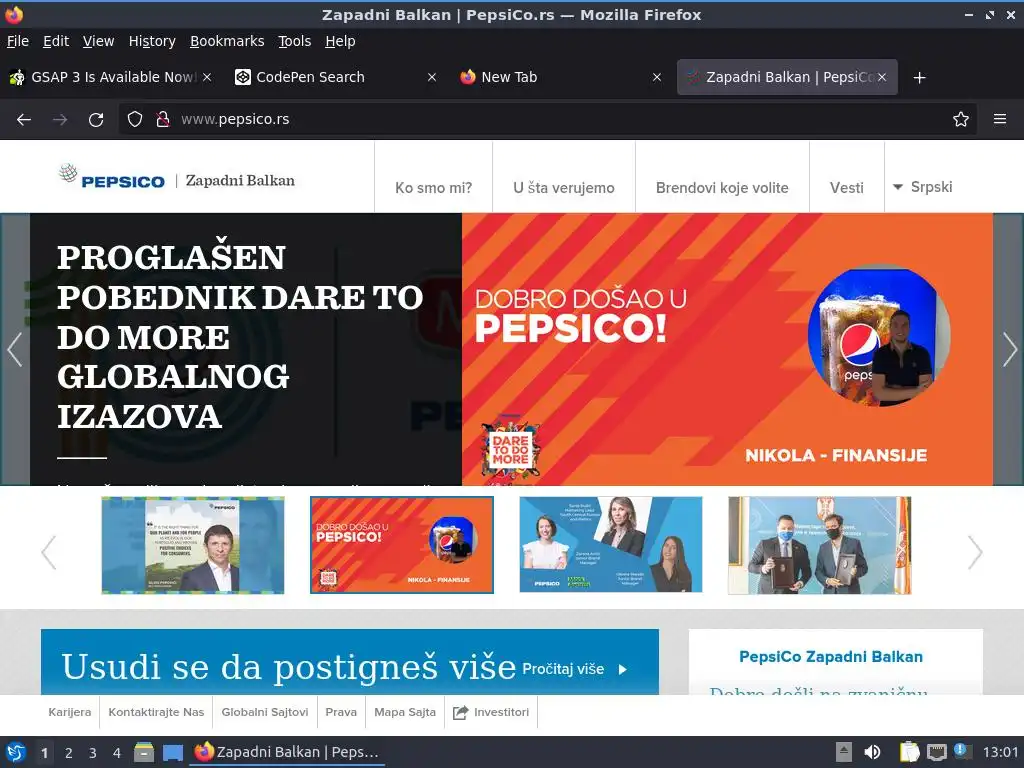The height and width of the screenshot is (768, 1024).
Task: Select the three women thumbnail
Action: [611, 545]
